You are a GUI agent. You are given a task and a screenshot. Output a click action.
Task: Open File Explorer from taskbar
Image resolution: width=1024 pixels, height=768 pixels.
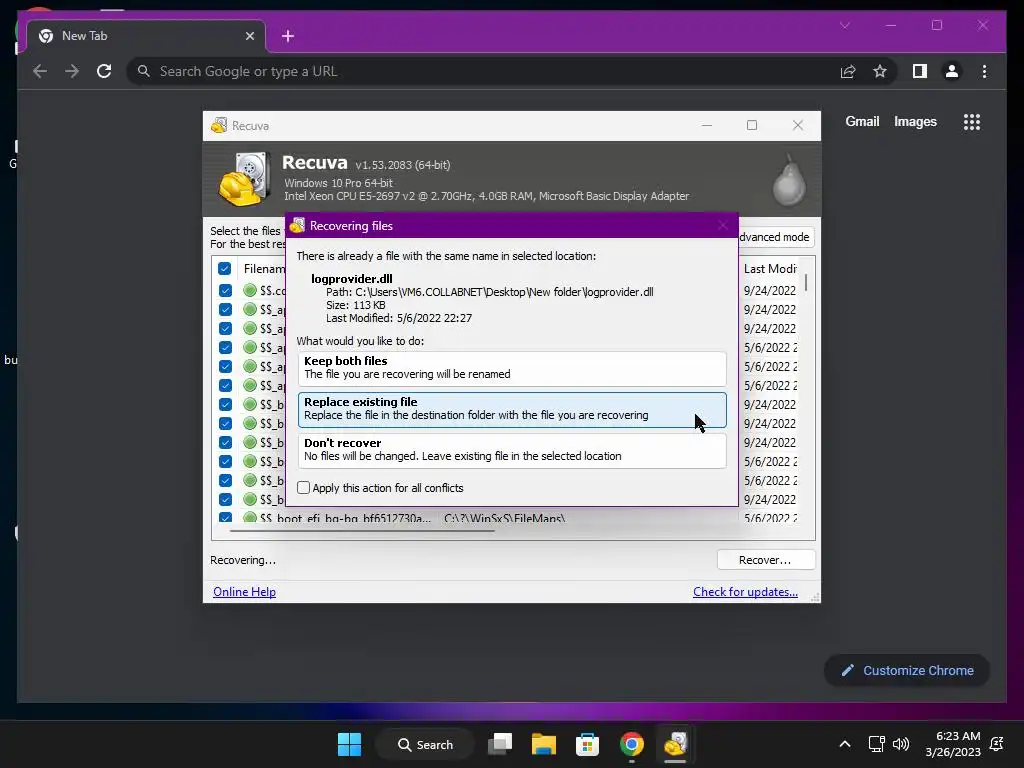click(x=543, y=744)
